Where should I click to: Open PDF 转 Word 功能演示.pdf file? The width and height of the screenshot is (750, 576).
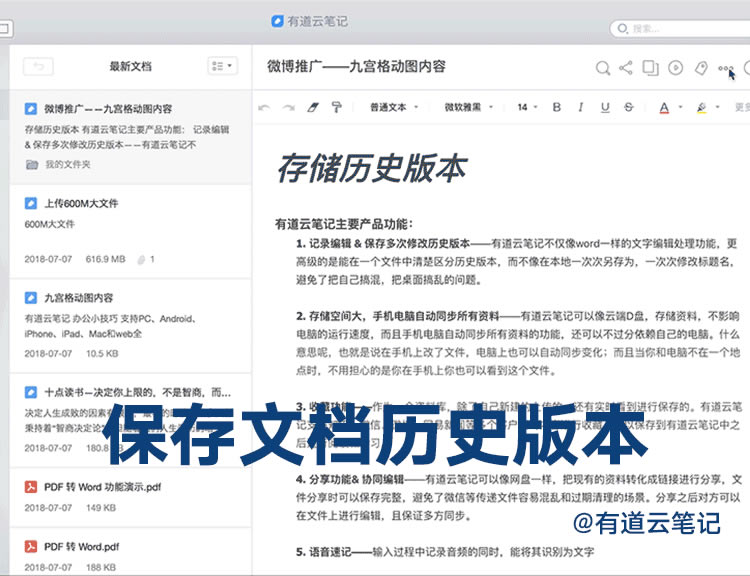click(x=131, y=497)
